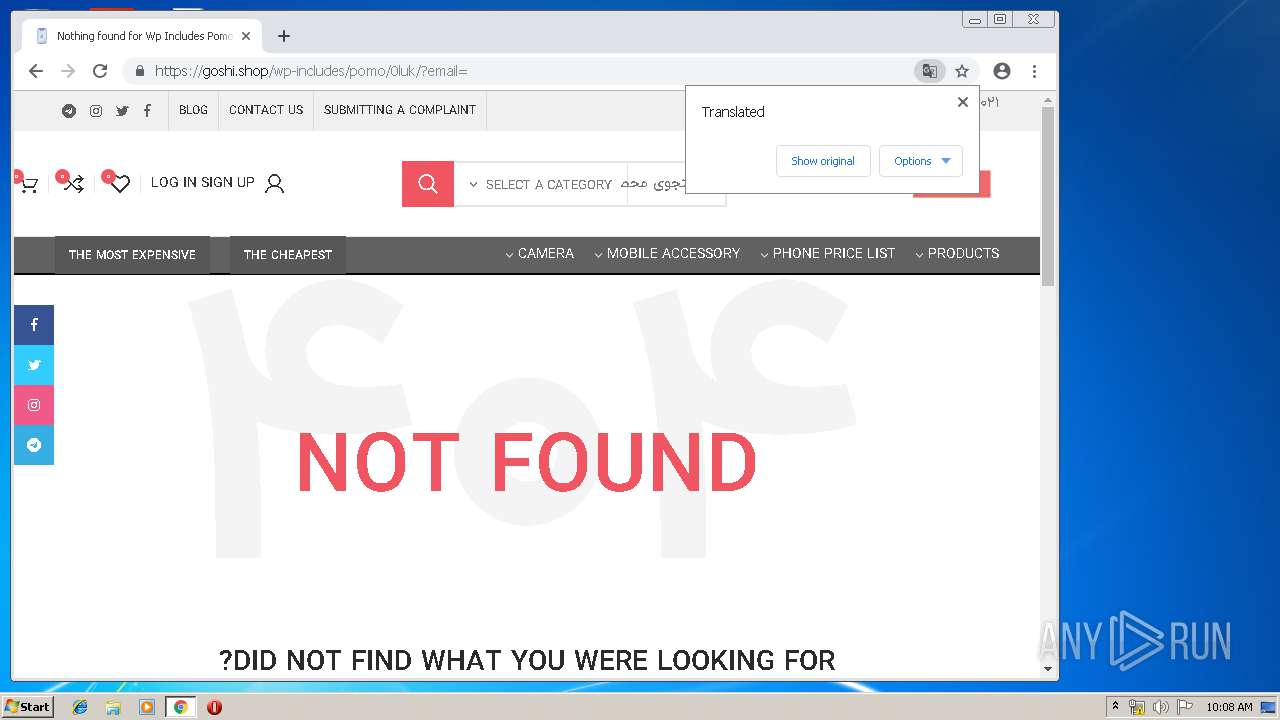Open the shopping cart icon

pos(28,184)
